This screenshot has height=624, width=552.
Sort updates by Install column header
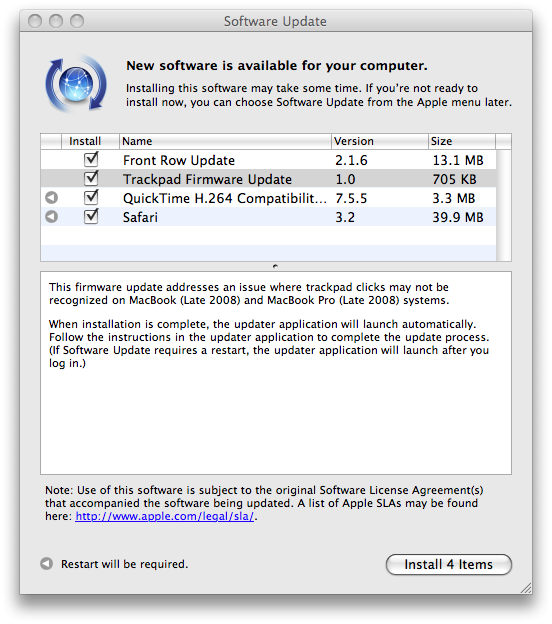pyautogui.click(x=90, y=141)
